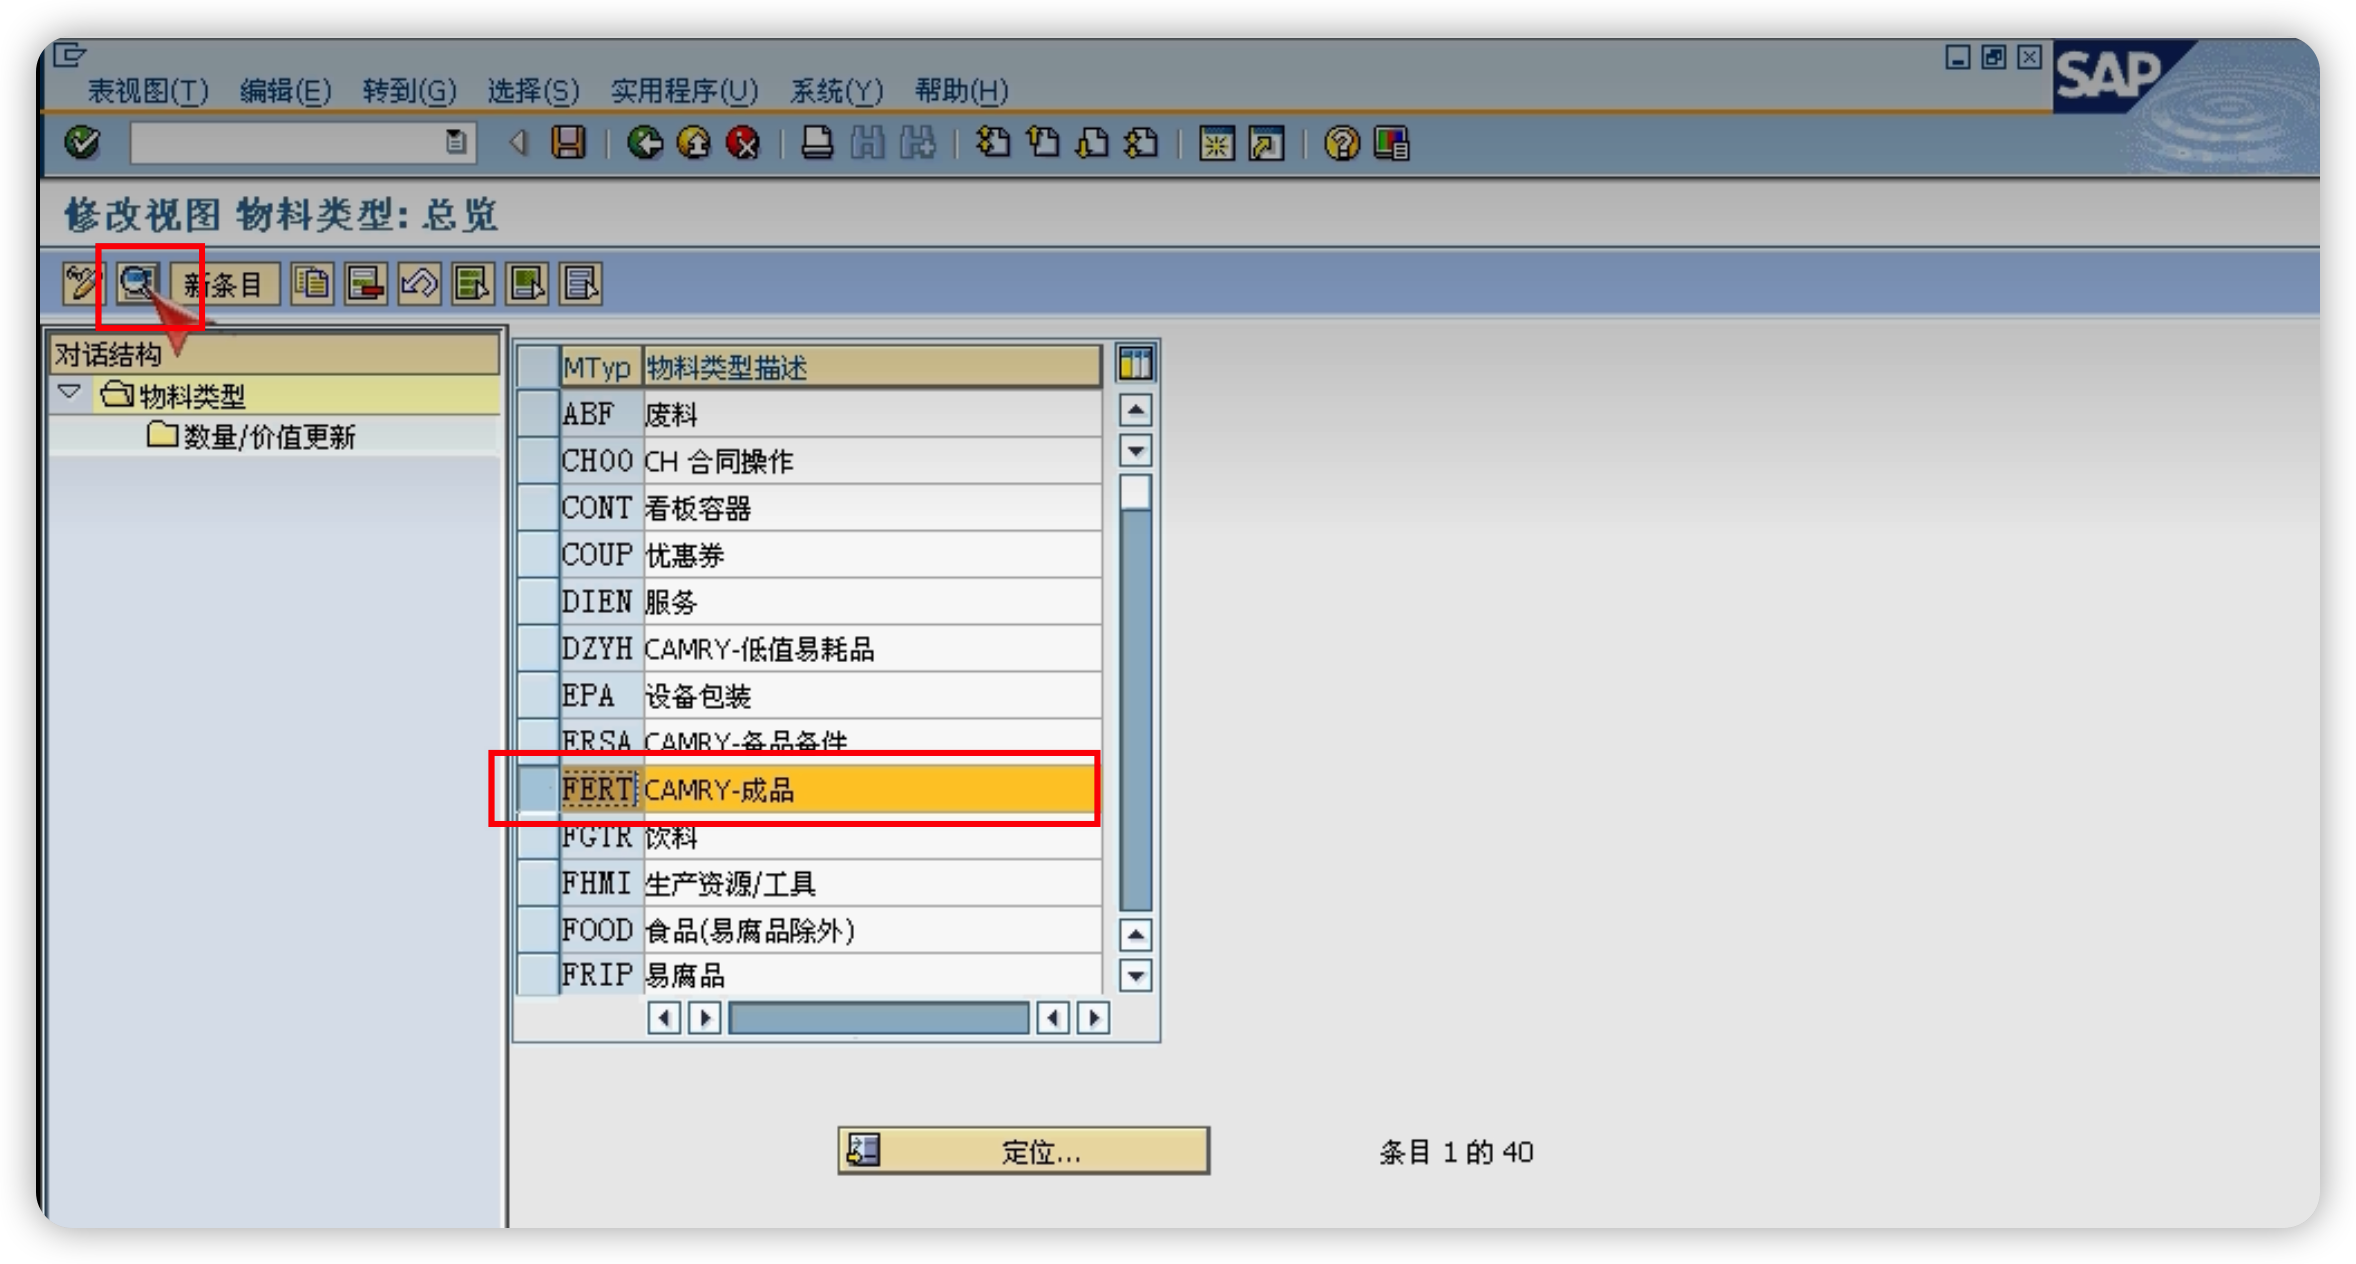Click the 定位... button
The width and height of the screenshot is (2356, 1264).
1024,1151
